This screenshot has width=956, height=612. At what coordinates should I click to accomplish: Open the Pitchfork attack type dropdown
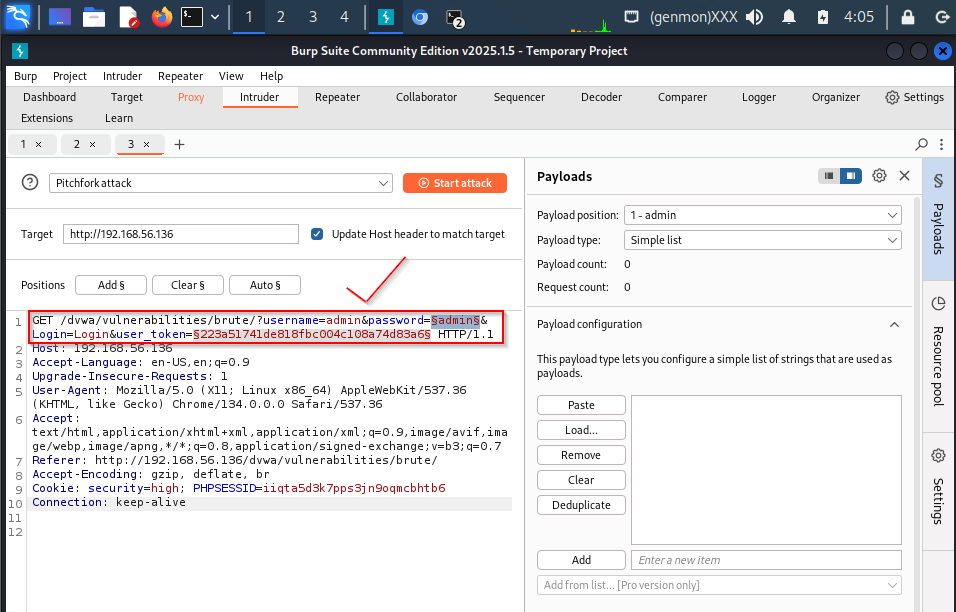pos(221,183)
